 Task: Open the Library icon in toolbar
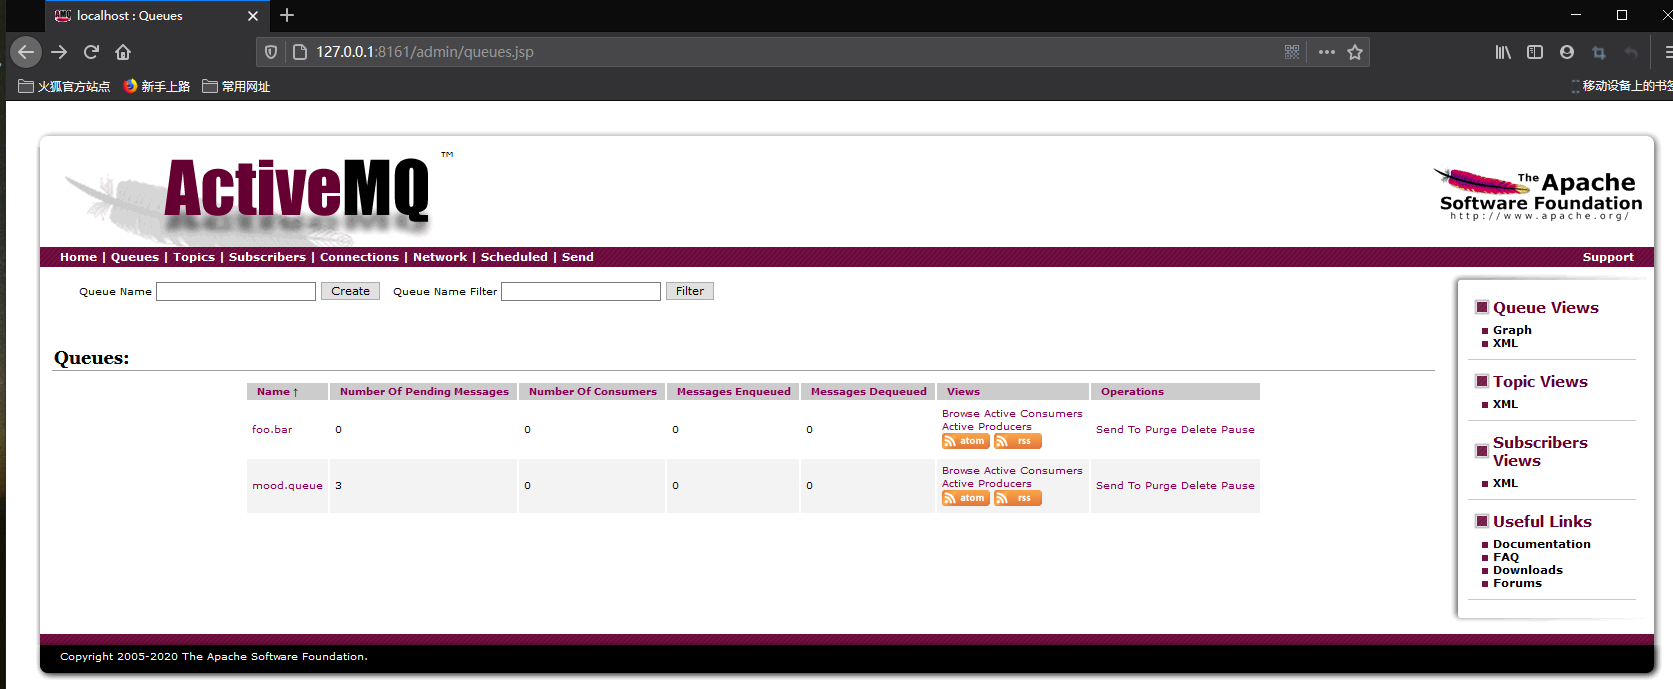click(1503, 52)
